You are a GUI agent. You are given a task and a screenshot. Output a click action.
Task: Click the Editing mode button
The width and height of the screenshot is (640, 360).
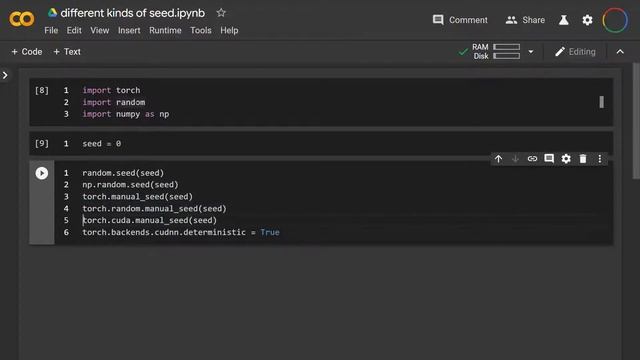576,51
